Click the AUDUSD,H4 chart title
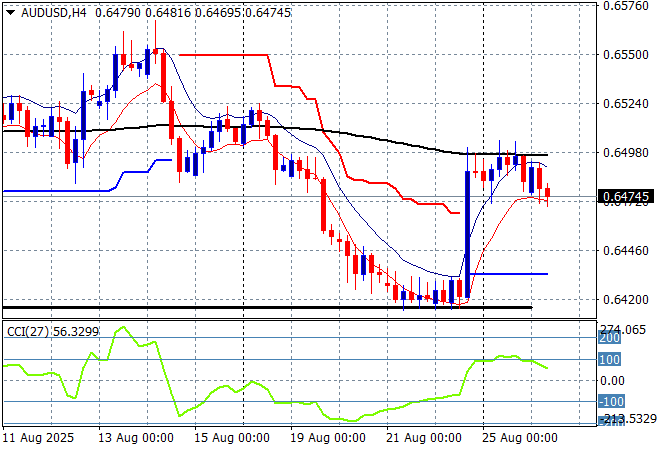660x450 pixels. pos(46,11)
